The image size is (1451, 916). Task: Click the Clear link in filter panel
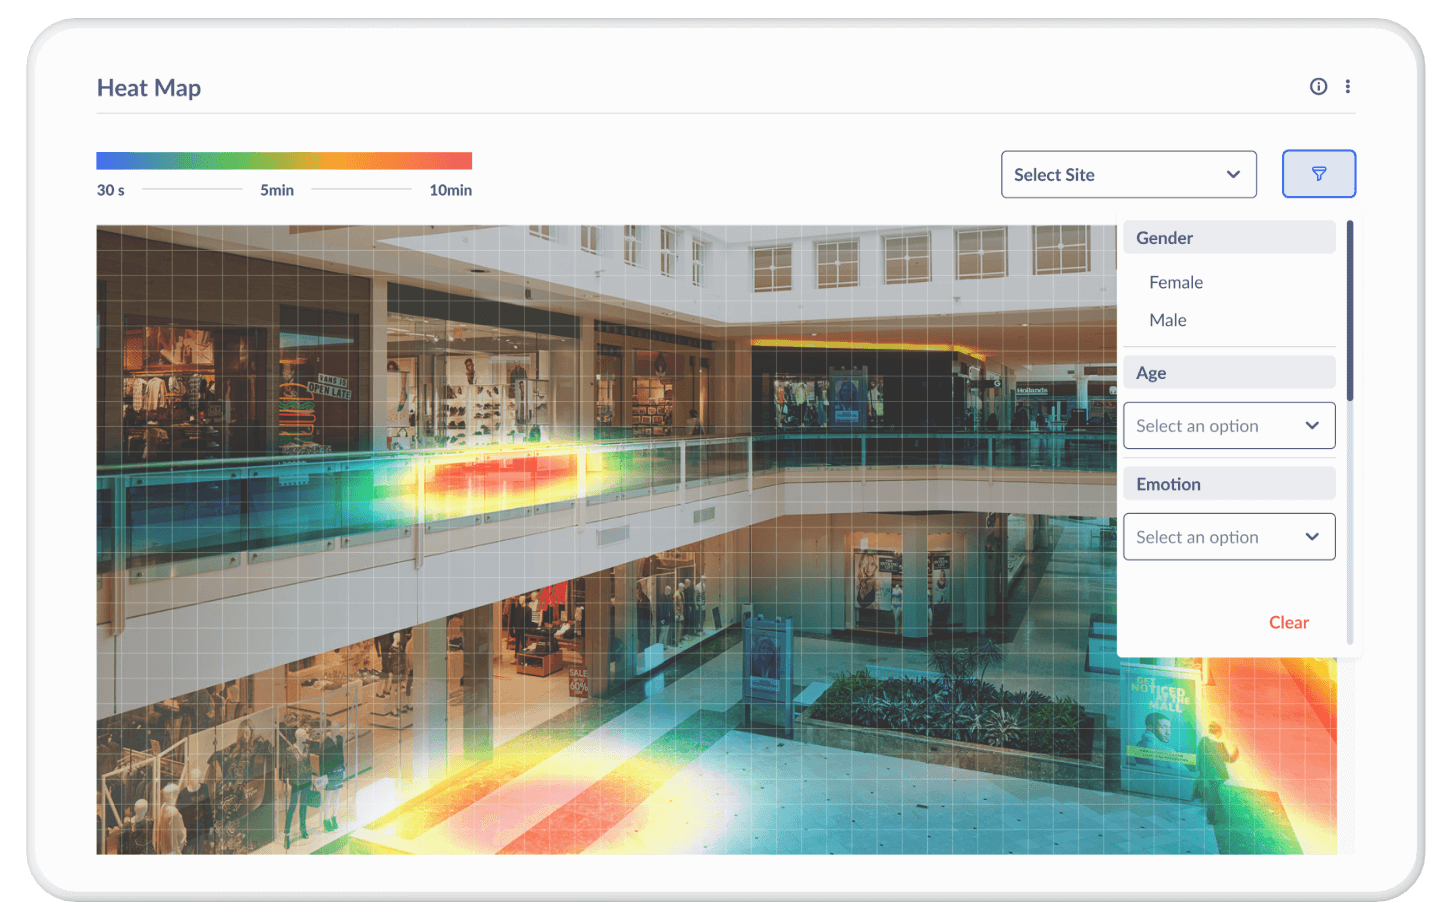pos(1288,623)
